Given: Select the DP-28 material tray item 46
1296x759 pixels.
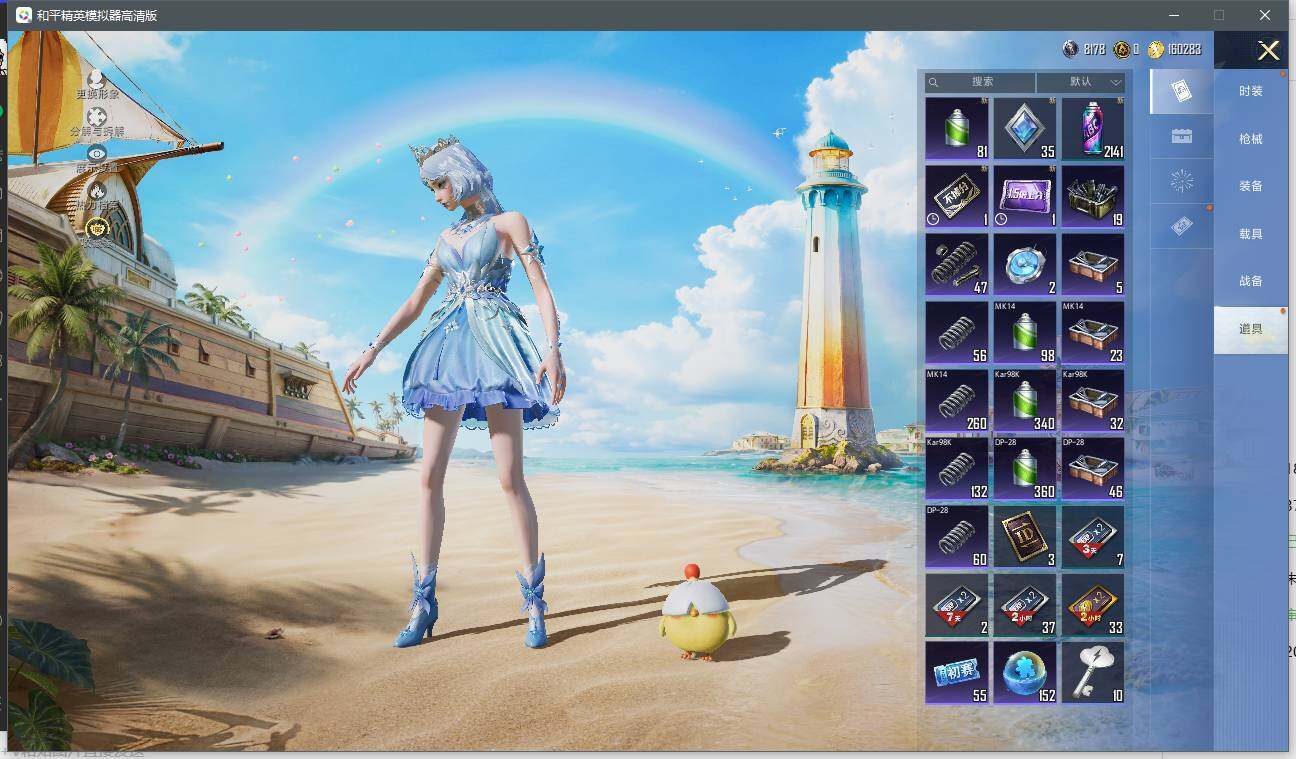Looking at the screenshot, I should click(x=1093, y=469).
